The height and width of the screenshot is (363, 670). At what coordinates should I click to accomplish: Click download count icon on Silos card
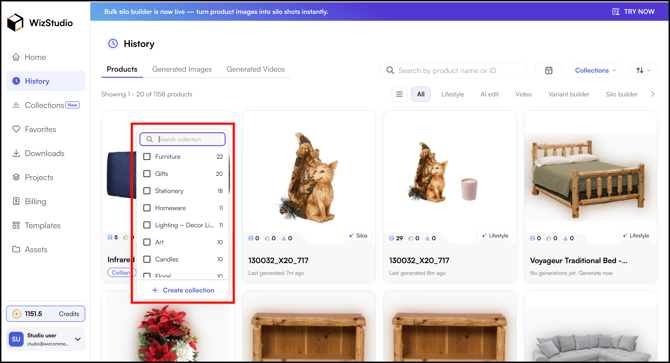(x=284, y=238)
